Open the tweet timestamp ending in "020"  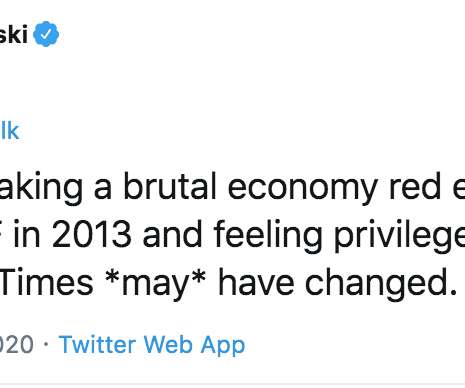point(17,344)
